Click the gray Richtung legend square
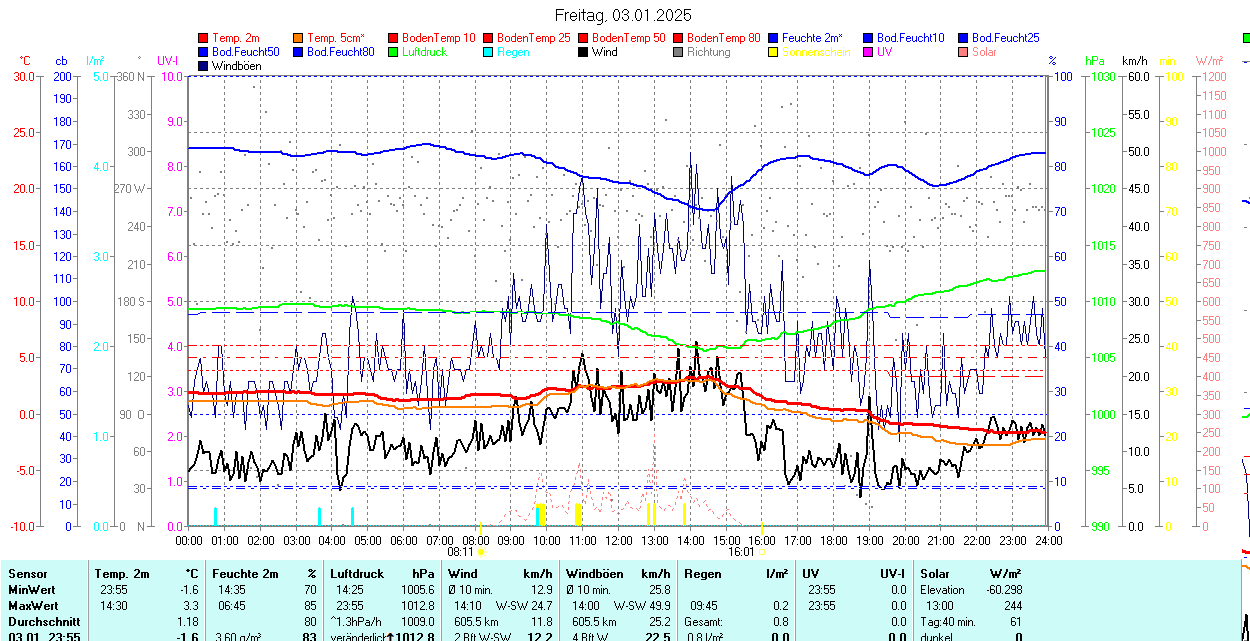Image resolution: width=1250 pixels, height=641 pixels. 679,52
